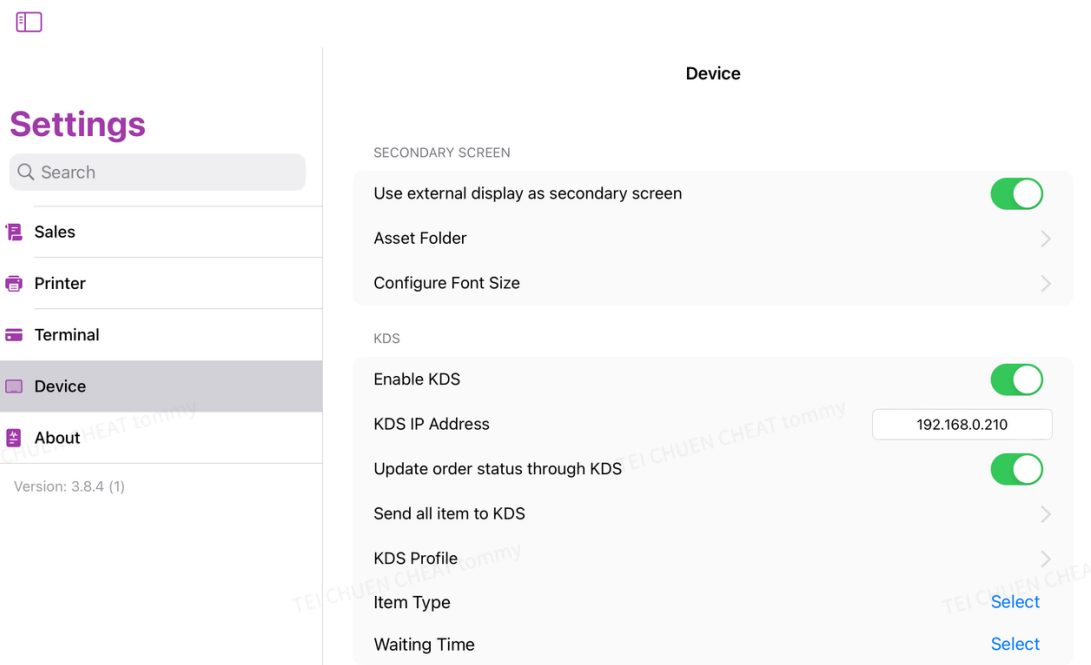Click the Printer icon in sidebar
The height and width of the screenshot is (665, 1091).
[14, 284]
